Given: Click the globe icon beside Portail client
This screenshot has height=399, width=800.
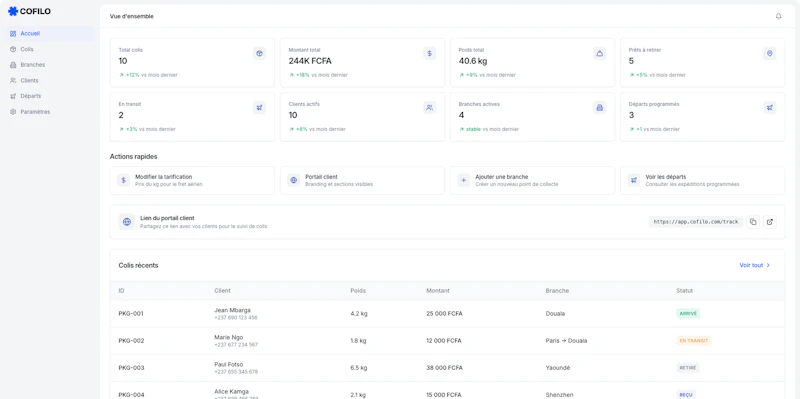Looking at the screenshot, I should 293,180.
